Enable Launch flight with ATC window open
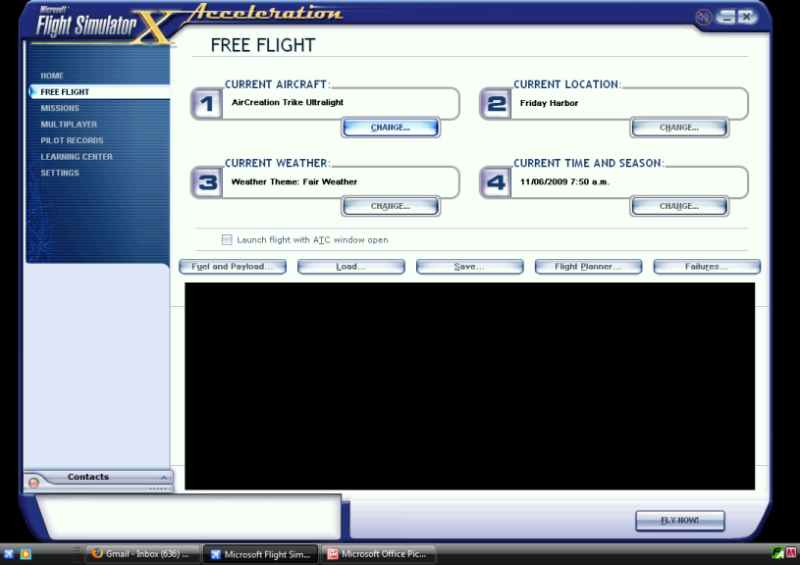Screen dimensions: 800x565 pyautogui.click(x=227, y=240)
